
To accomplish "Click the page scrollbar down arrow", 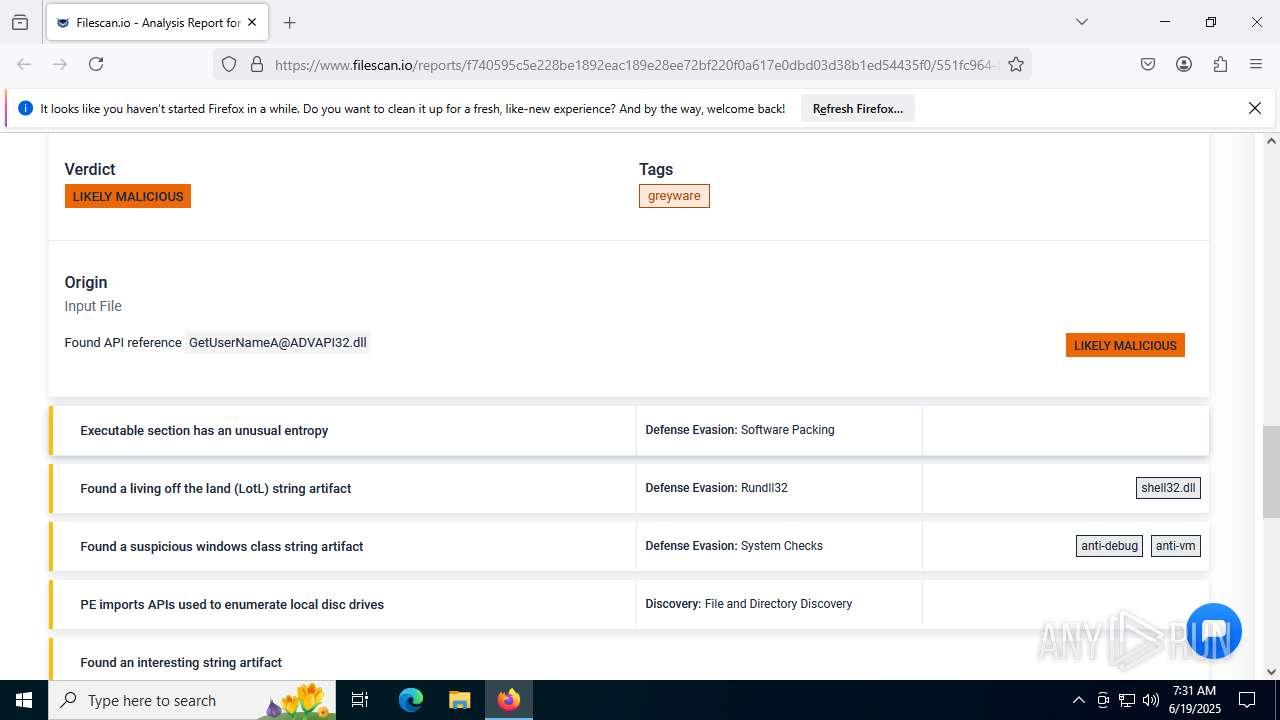I will (x=1271, y=671).
